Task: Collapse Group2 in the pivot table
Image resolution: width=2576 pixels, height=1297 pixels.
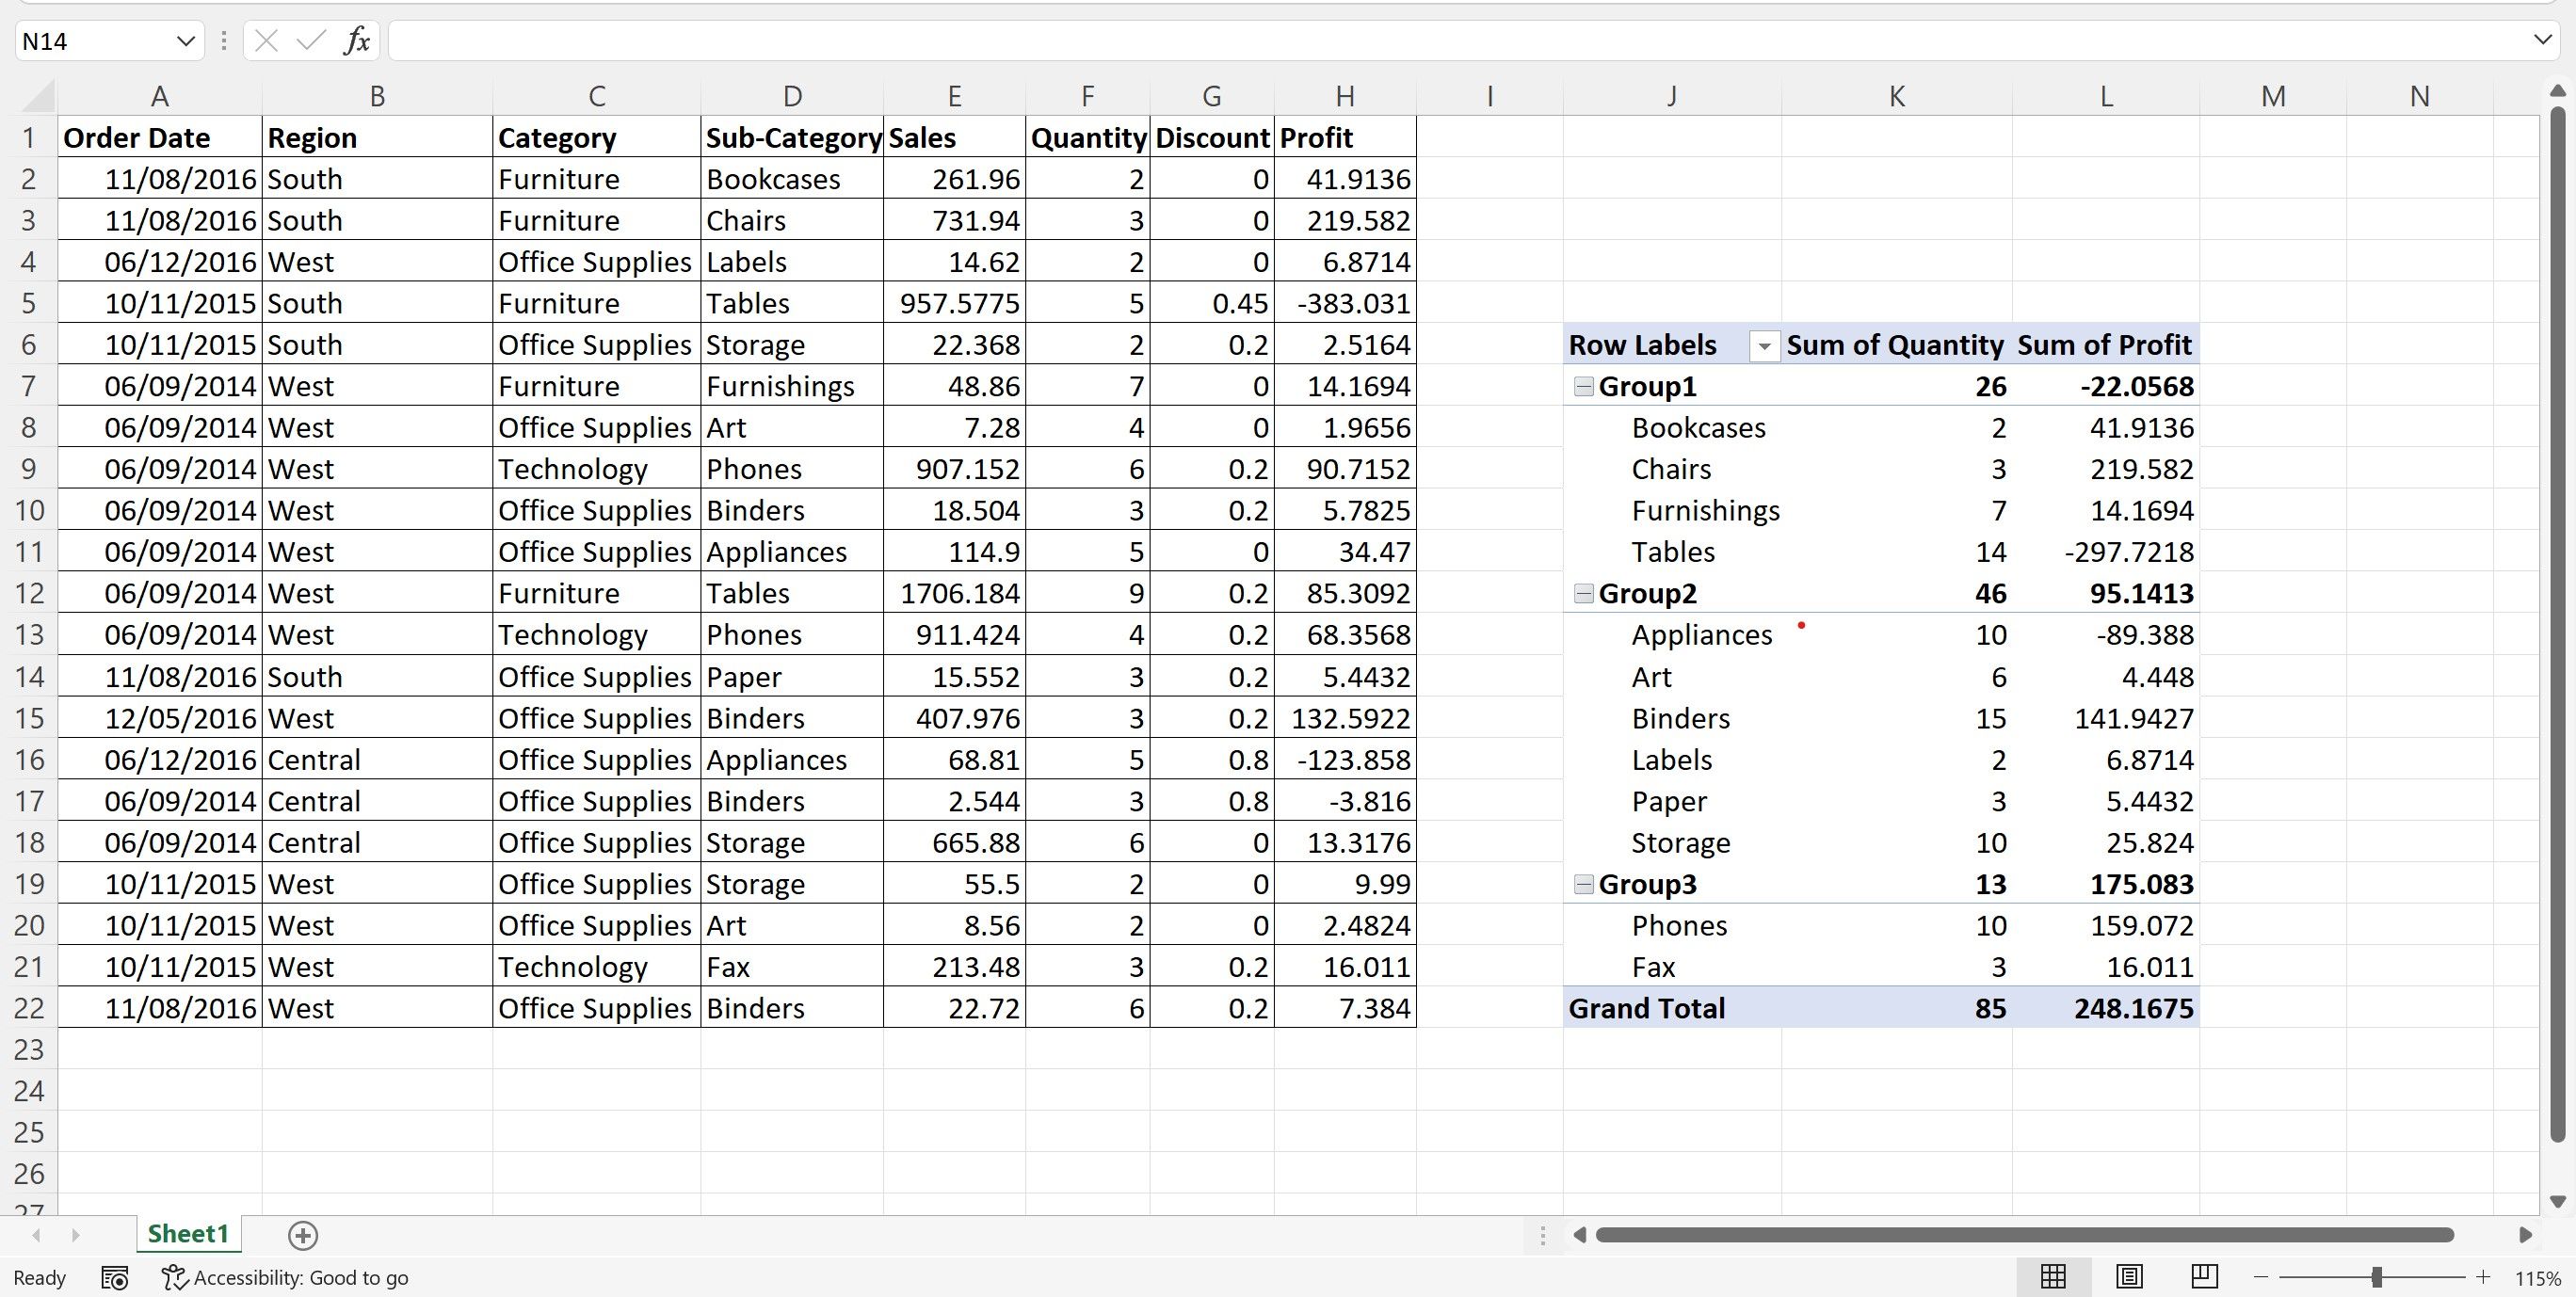Action: (x=1583, y=593)
